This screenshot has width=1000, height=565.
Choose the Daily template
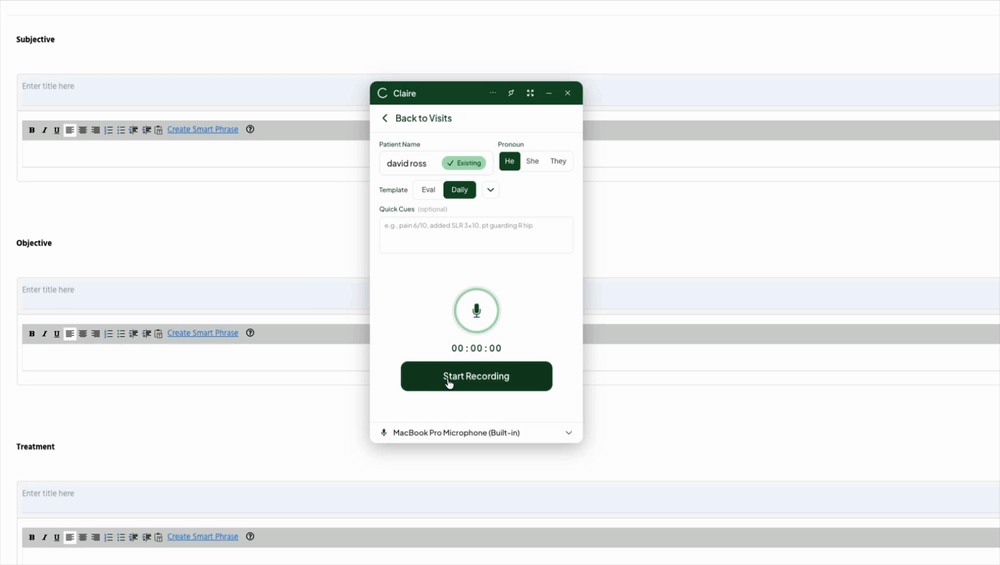pos(460,190)
